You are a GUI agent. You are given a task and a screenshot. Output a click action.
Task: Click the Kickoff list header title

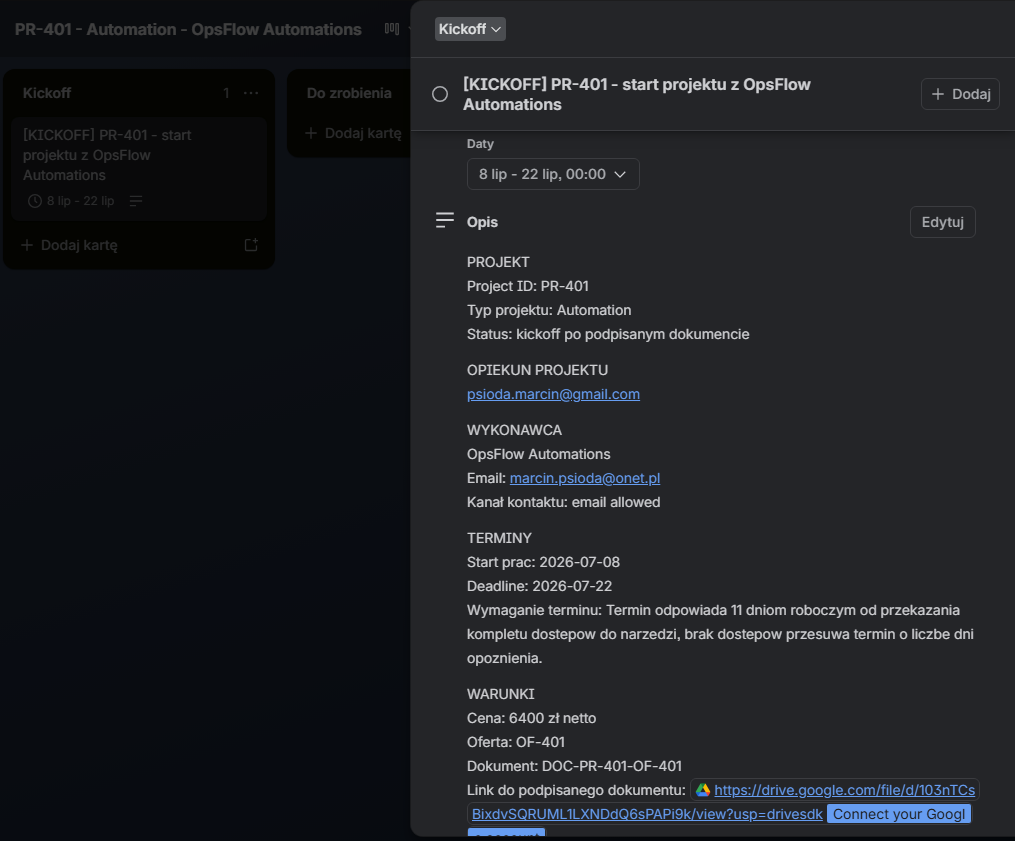(x=47, y=93)
